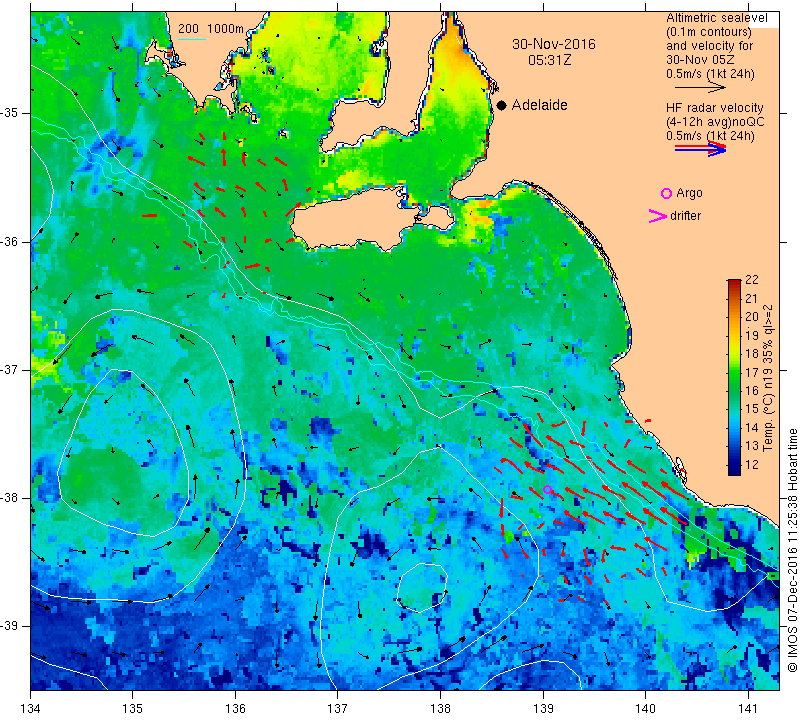
Task: Click the 22 label on color bar
Action: [752, 280]
